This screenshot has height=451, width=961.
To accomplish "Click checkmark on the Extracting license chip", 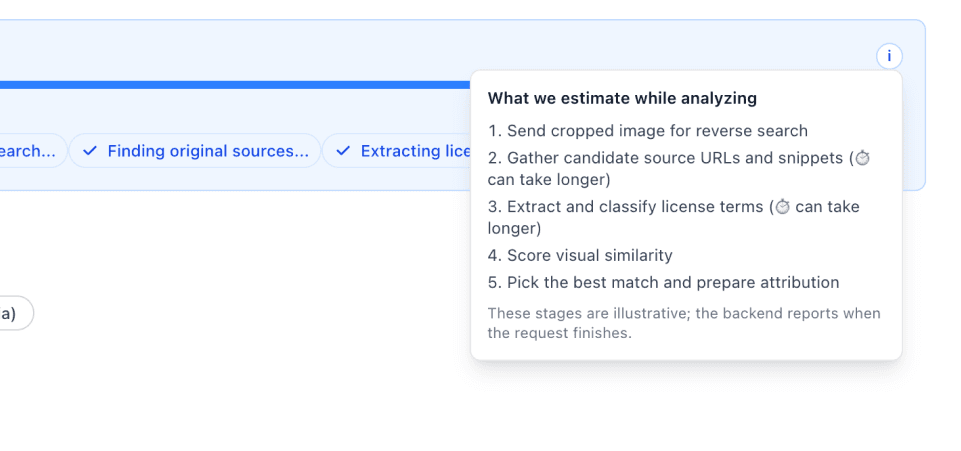I will click(x=343, y=151).
